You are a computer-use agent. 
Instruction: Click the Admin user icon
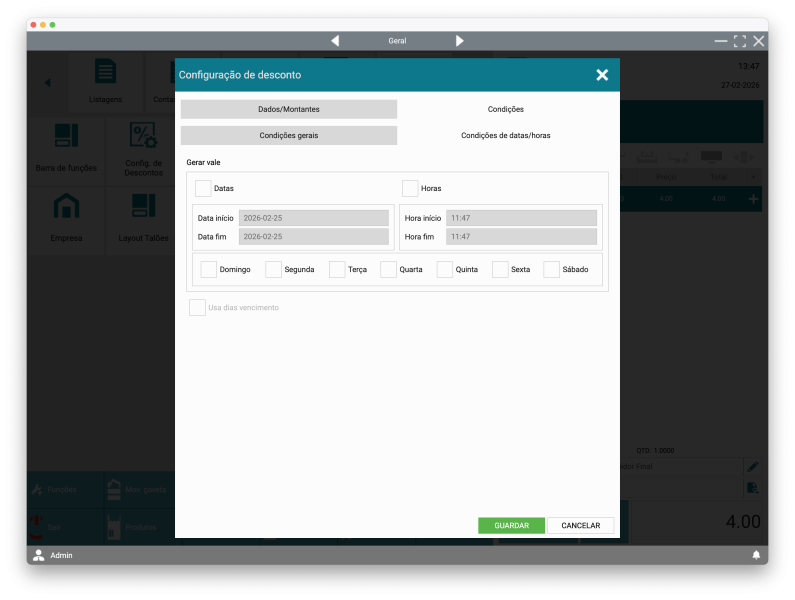(x=39, y=555)
